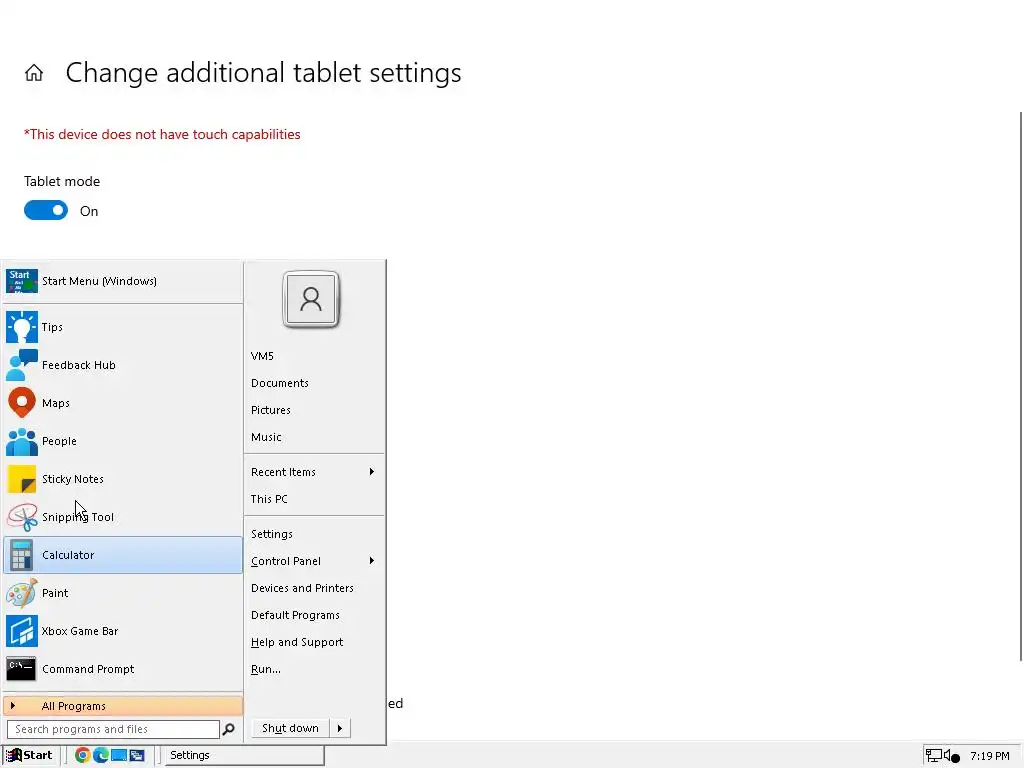Click the Start button on taskbar

(x=31, y=755)
